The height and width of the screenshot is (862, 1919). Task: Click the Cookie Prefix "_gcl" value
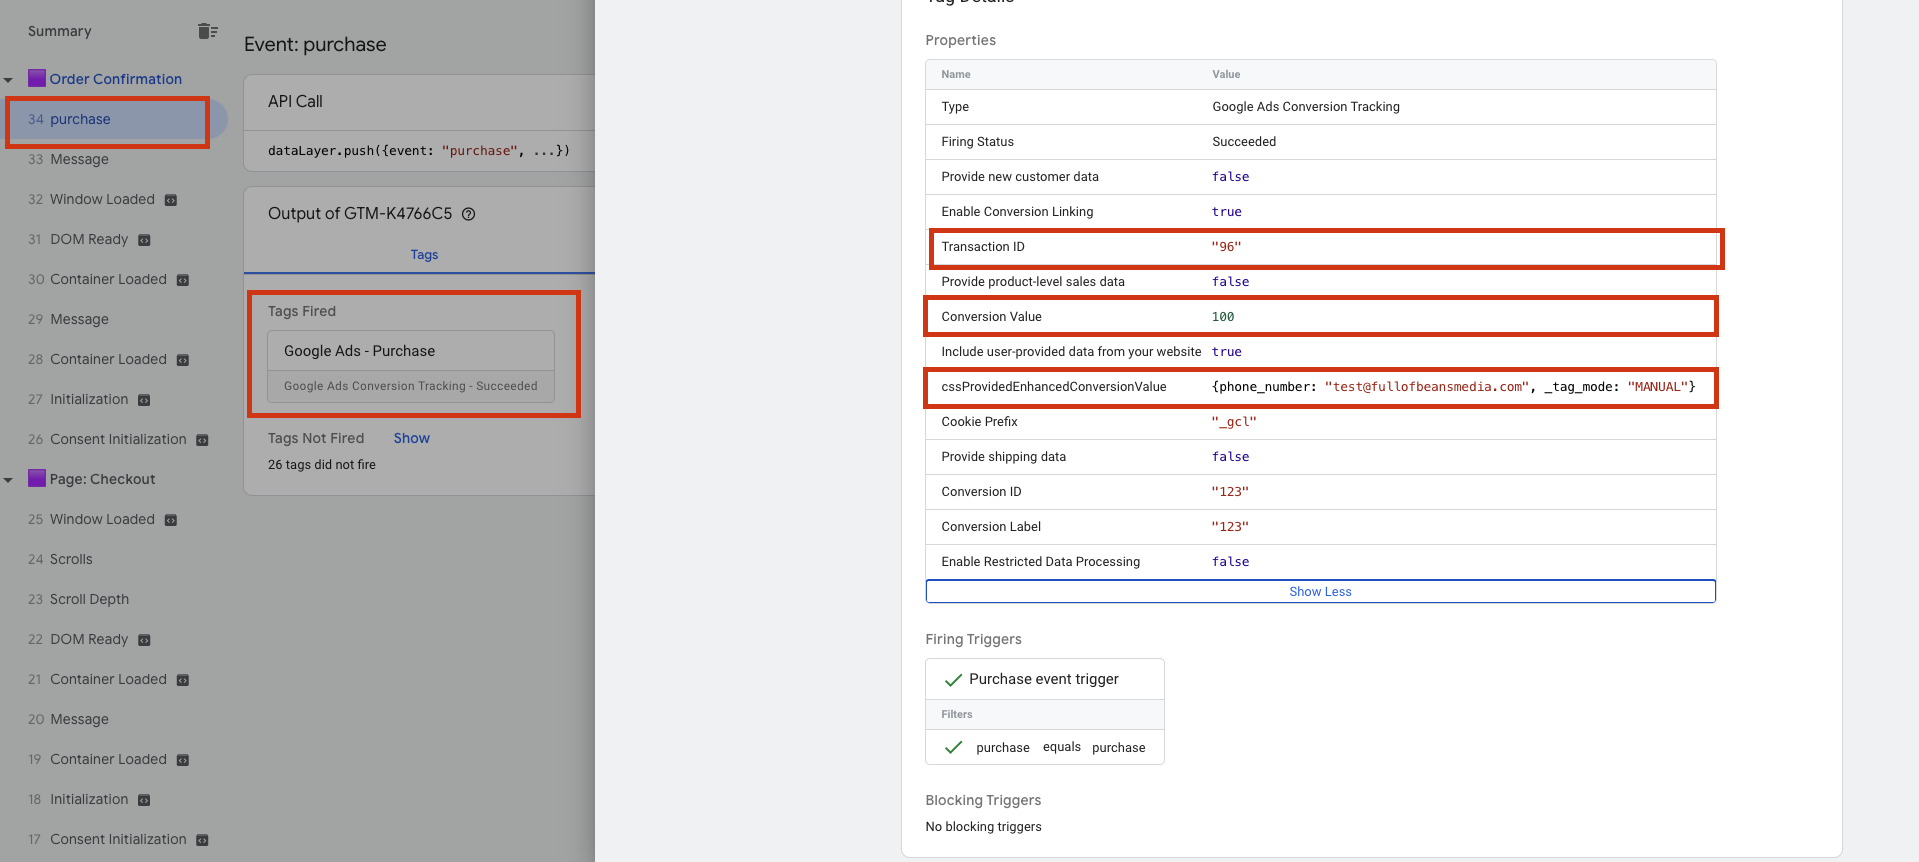tap(1234, 422)
